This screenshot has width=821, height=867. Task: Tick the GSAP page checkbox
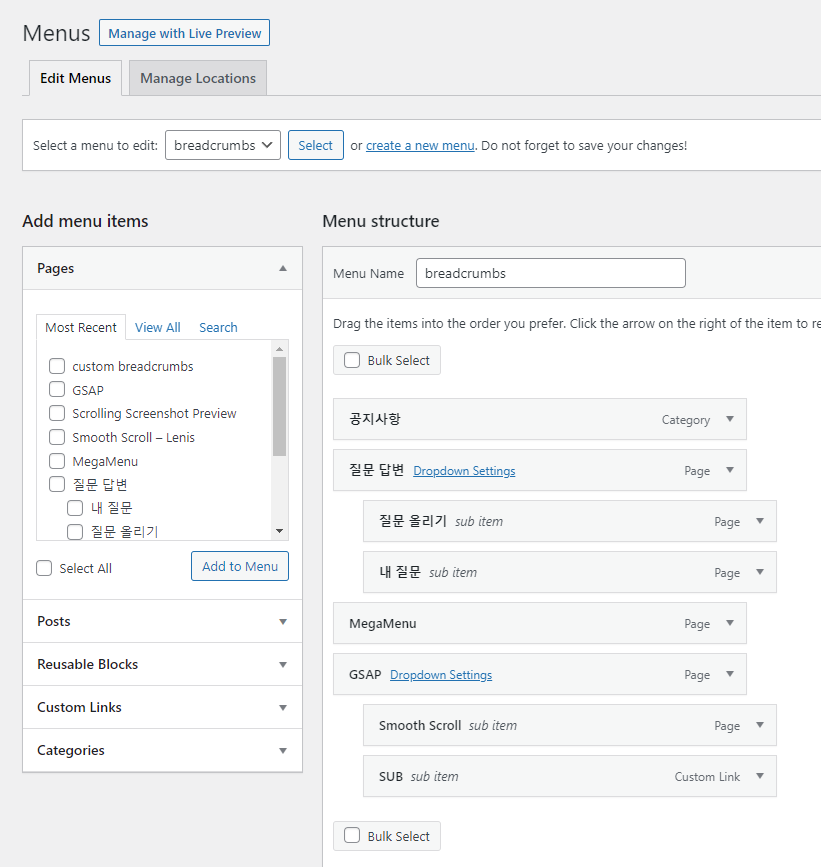pyautogui.click(x=57, y=390)
